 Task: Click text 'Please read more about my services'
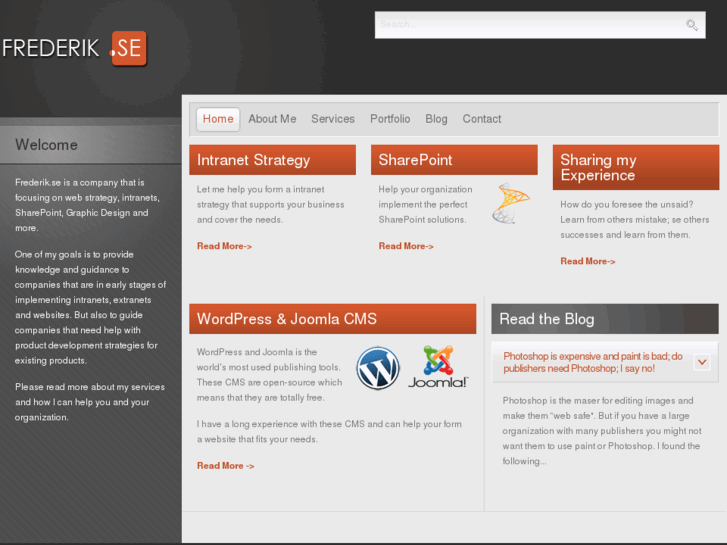pos(90,387)
